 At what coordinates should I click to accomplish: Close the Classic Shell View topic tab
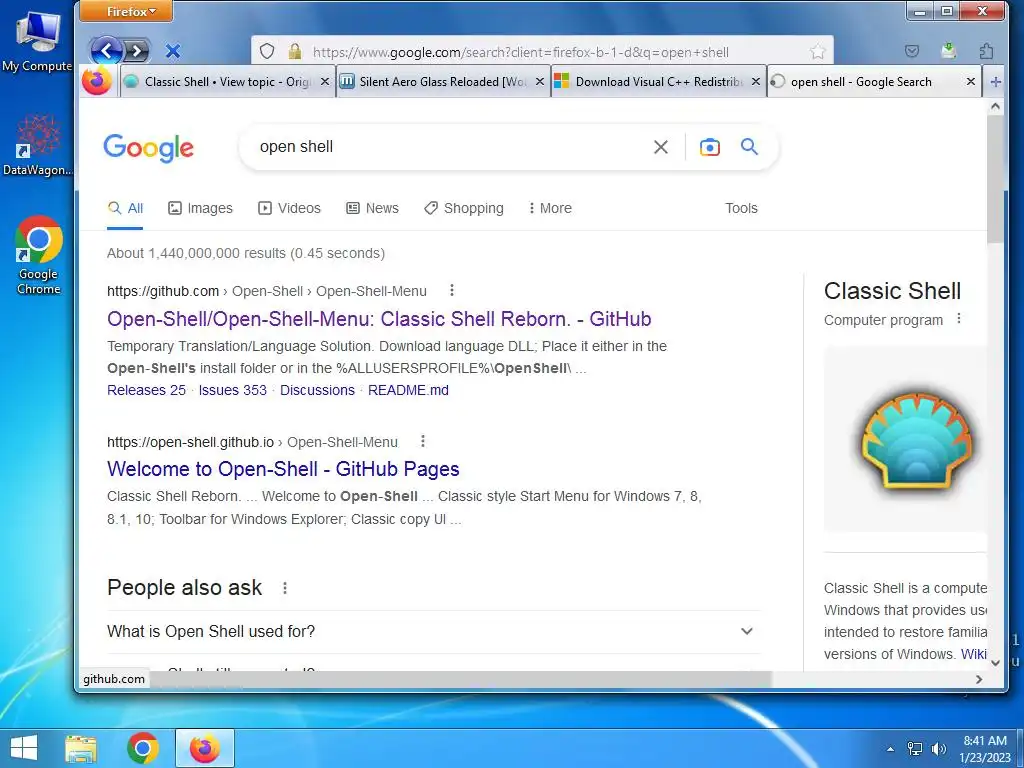click(325, 82)
